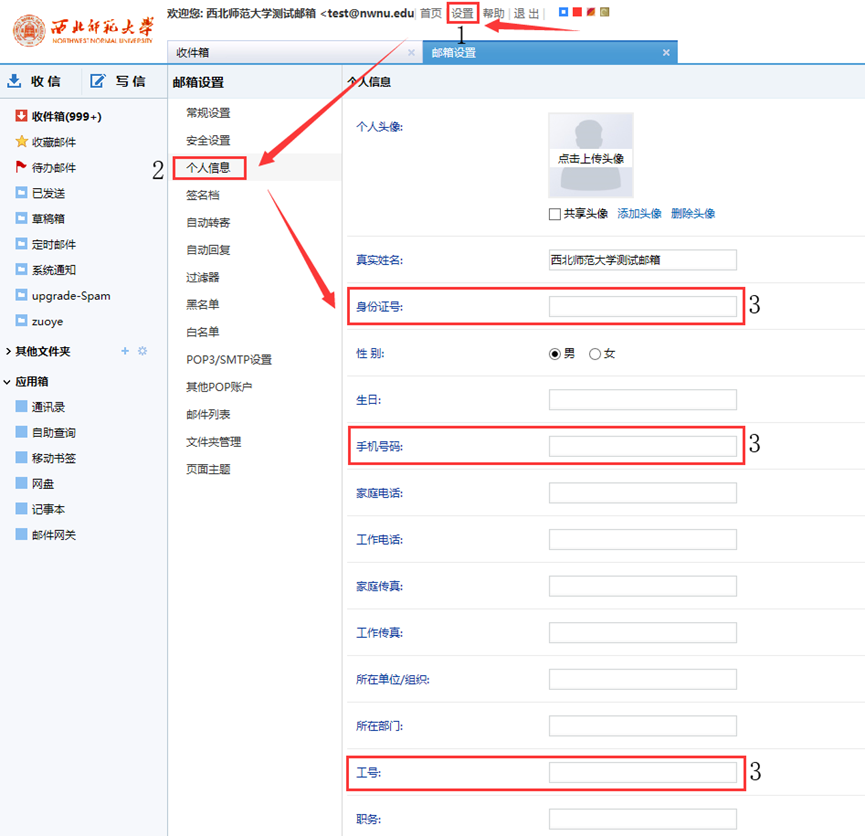Expand the 其他文件夹 folder group
This screenshot has width=865, height=836.
point(8,351)
